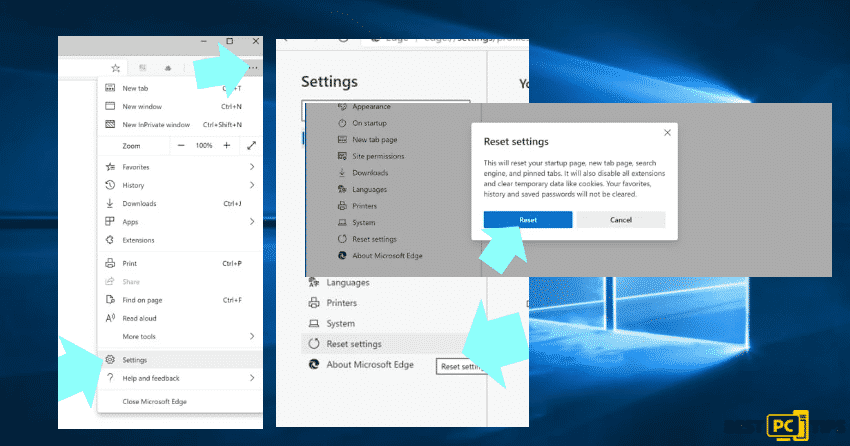Click the Downloads arrow icon in menu
The image size is (850, 446).
(110, 203)
